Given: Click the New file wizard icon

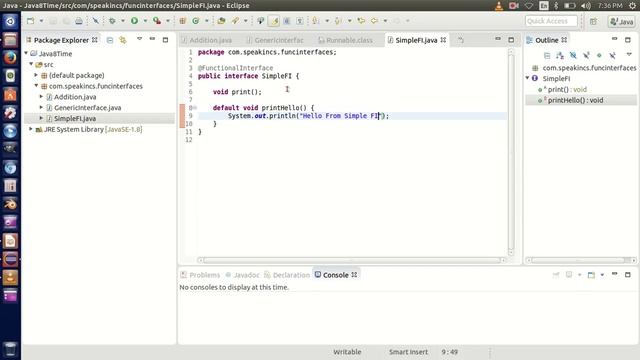Looking at the screenshot, I should [x=31, y=21].
